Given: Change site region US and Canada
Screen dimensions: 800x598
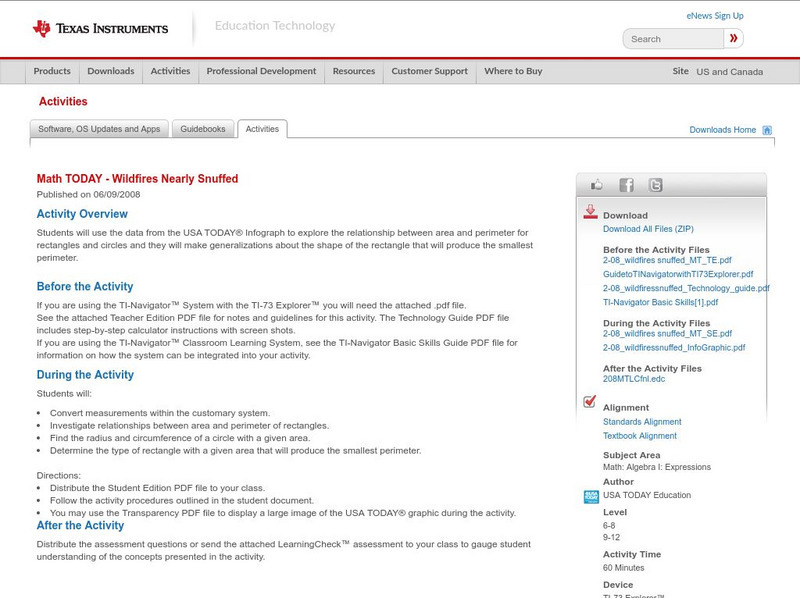Looking at the screenshot, I should click(x=730, y=72).
